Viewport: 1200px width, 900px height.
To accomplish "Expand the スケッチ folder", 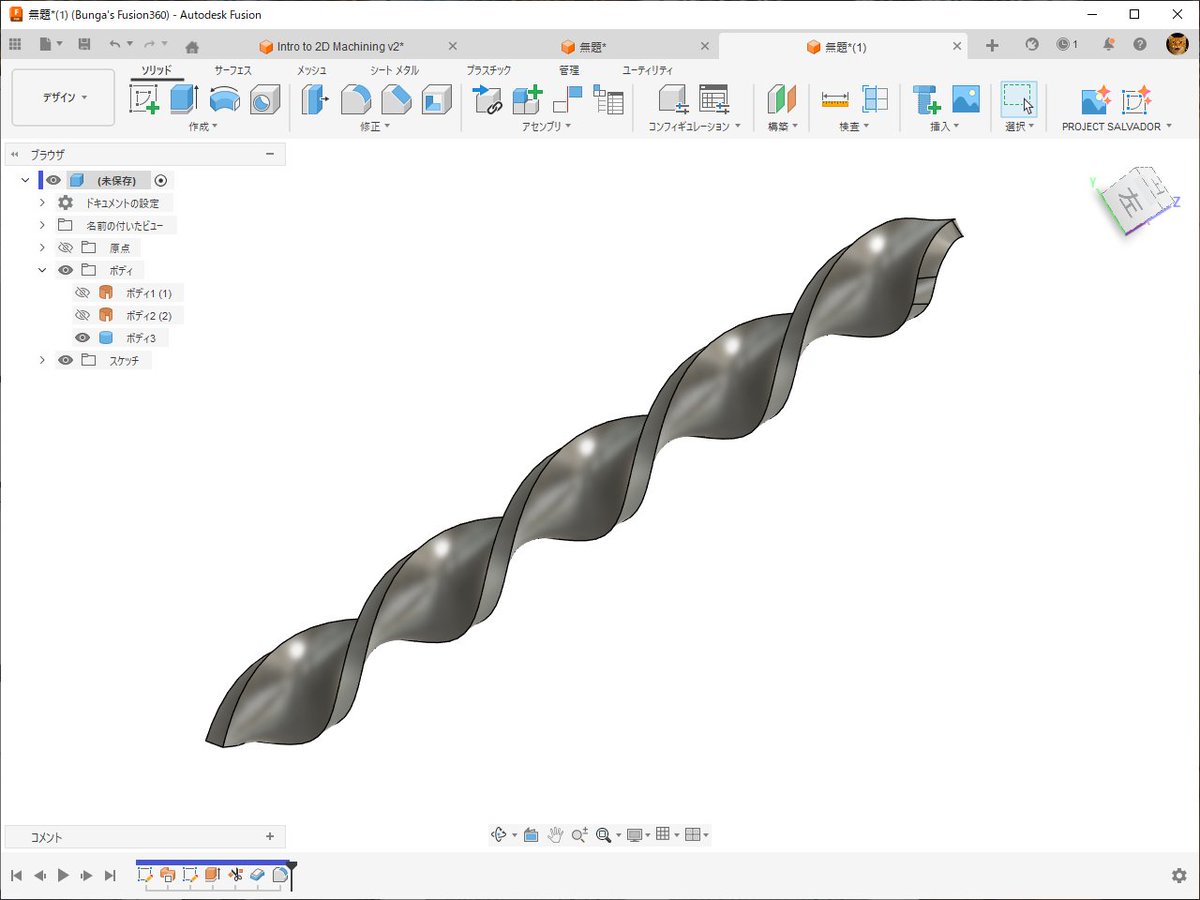I will click(x=41, y=360).
